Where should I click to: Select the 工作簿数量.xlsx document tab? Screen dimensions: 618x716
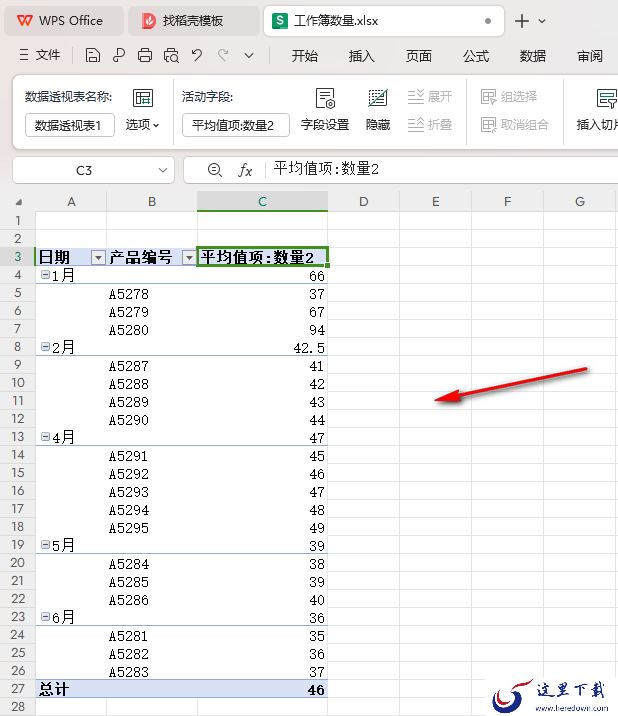tap(384, 21)
